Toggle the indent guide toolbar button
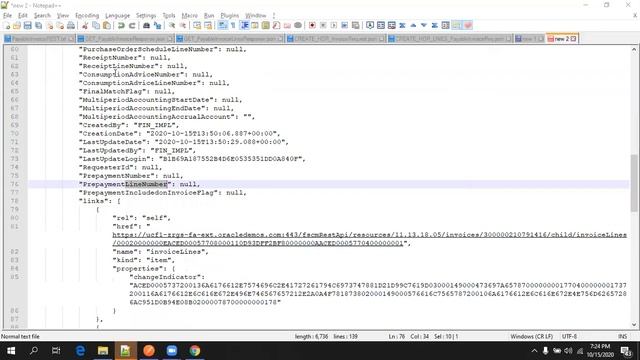Screen dimensions: 640x360 point(244,25)
